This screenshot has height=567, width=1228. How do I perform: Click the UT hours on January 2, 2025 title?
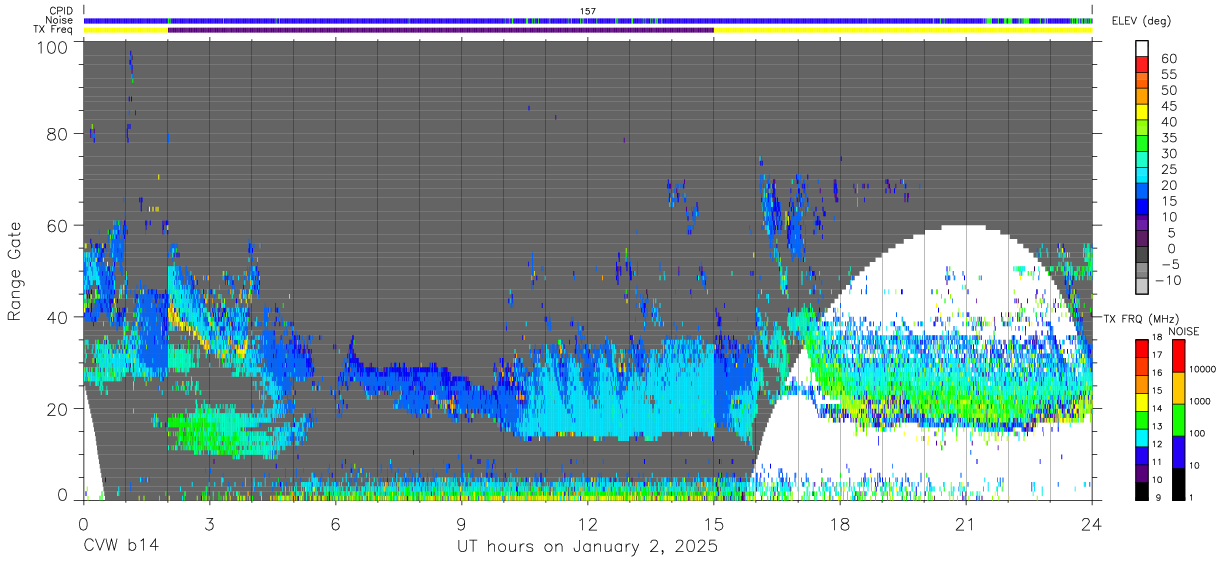587,548
